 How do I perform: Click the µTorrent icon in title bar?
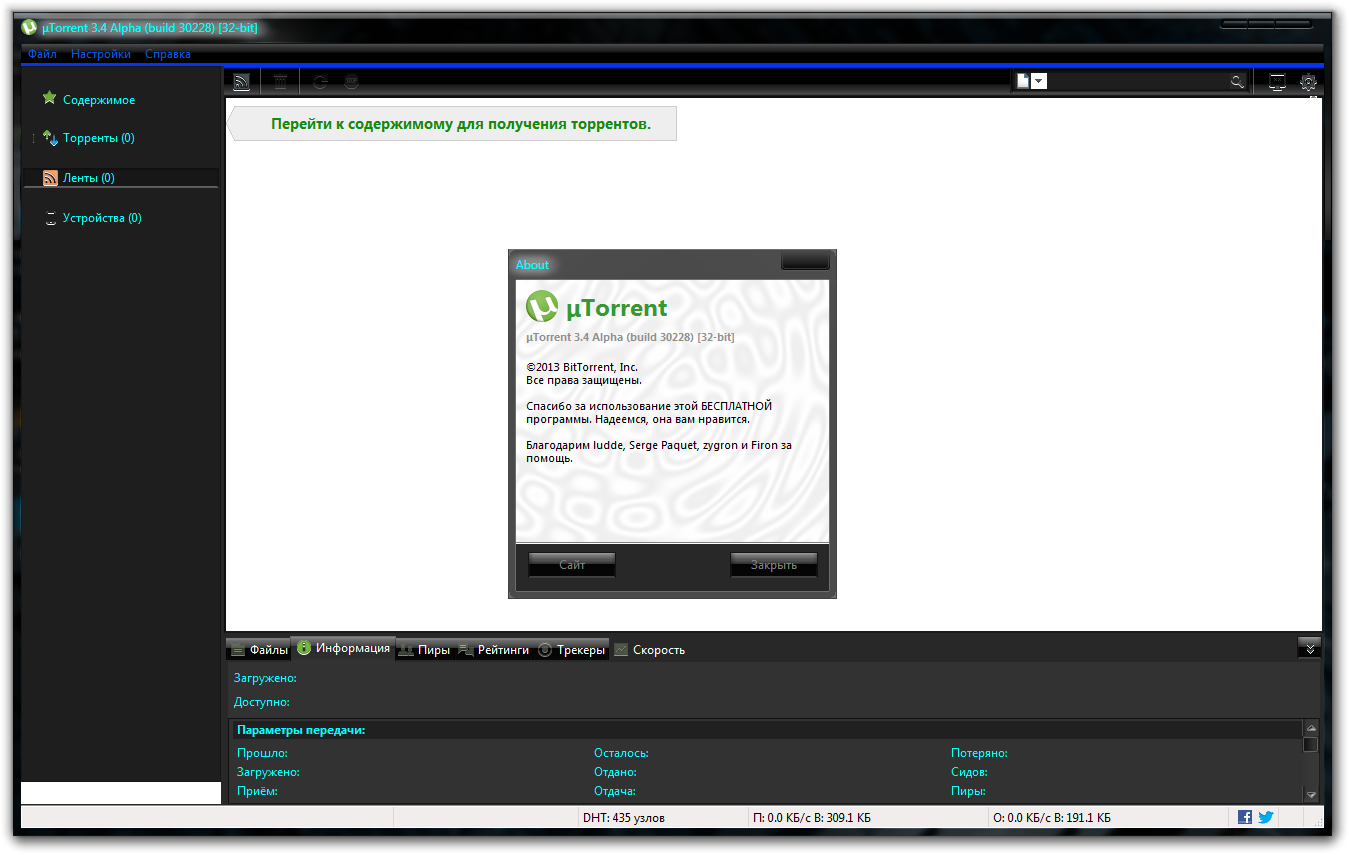click(29, 27)
